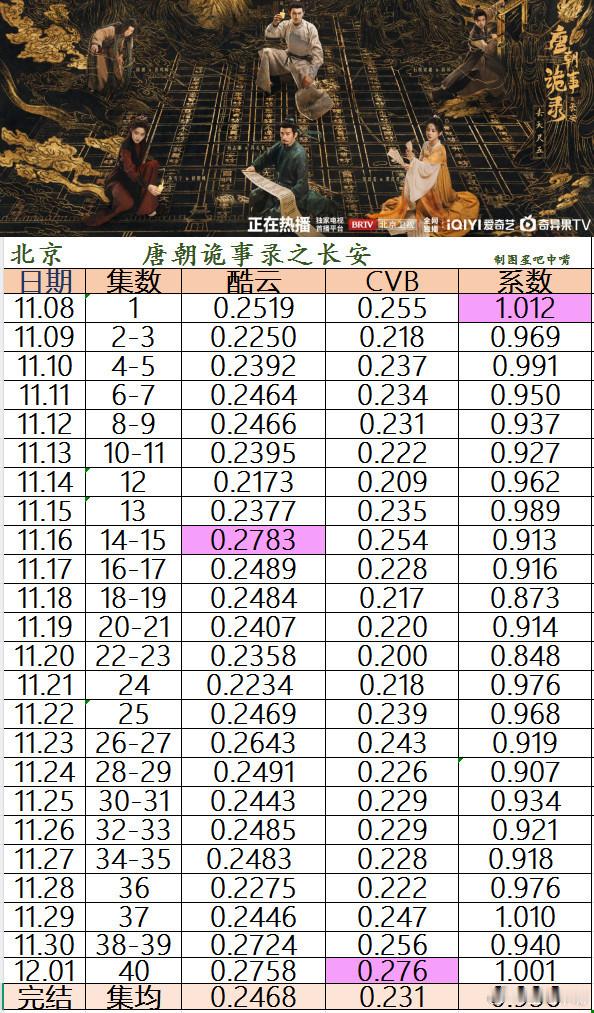Select 系数 value 1.010
Viewport: 594px width, 1013px height.
[x=525, y=917]
